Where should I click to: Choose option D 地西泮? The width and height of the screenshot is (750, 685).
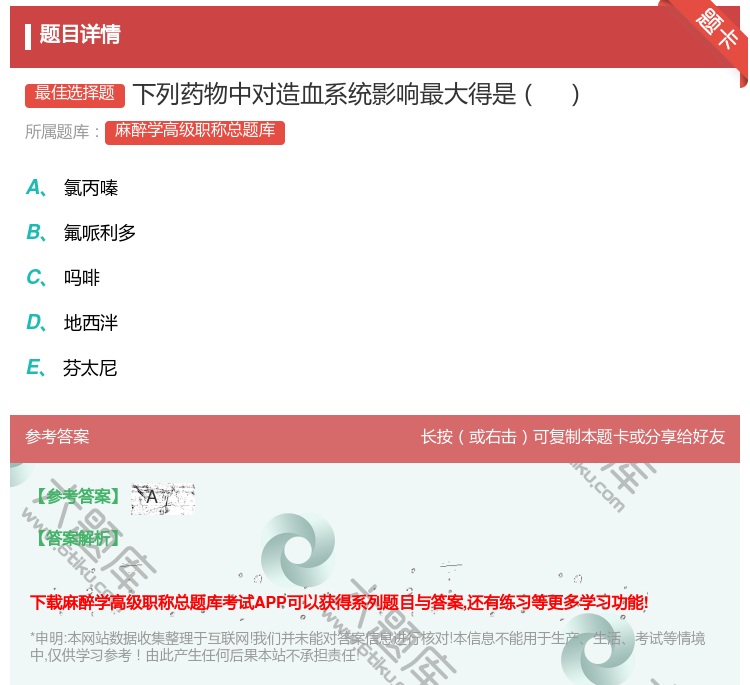point(72,323)
